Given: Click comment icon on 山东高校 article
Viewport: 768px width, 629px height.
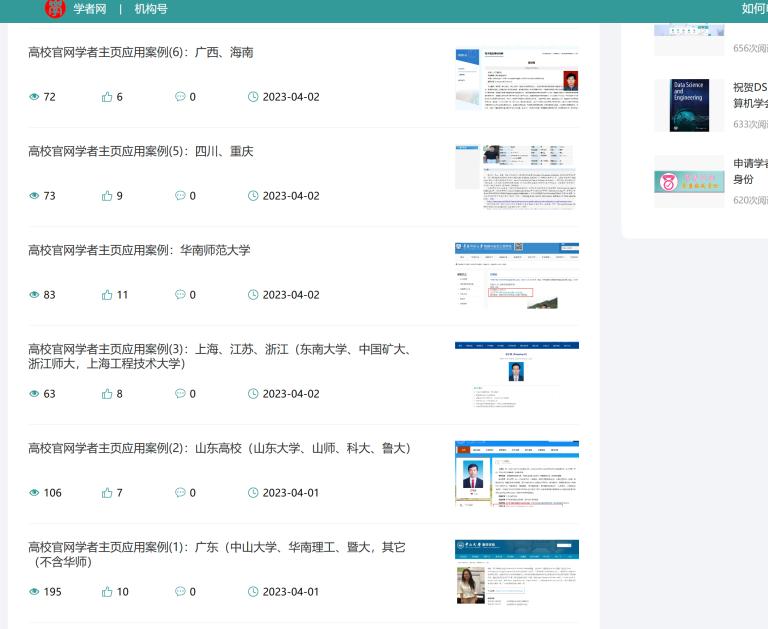Looking at the screenshot, I should (180, 493).
